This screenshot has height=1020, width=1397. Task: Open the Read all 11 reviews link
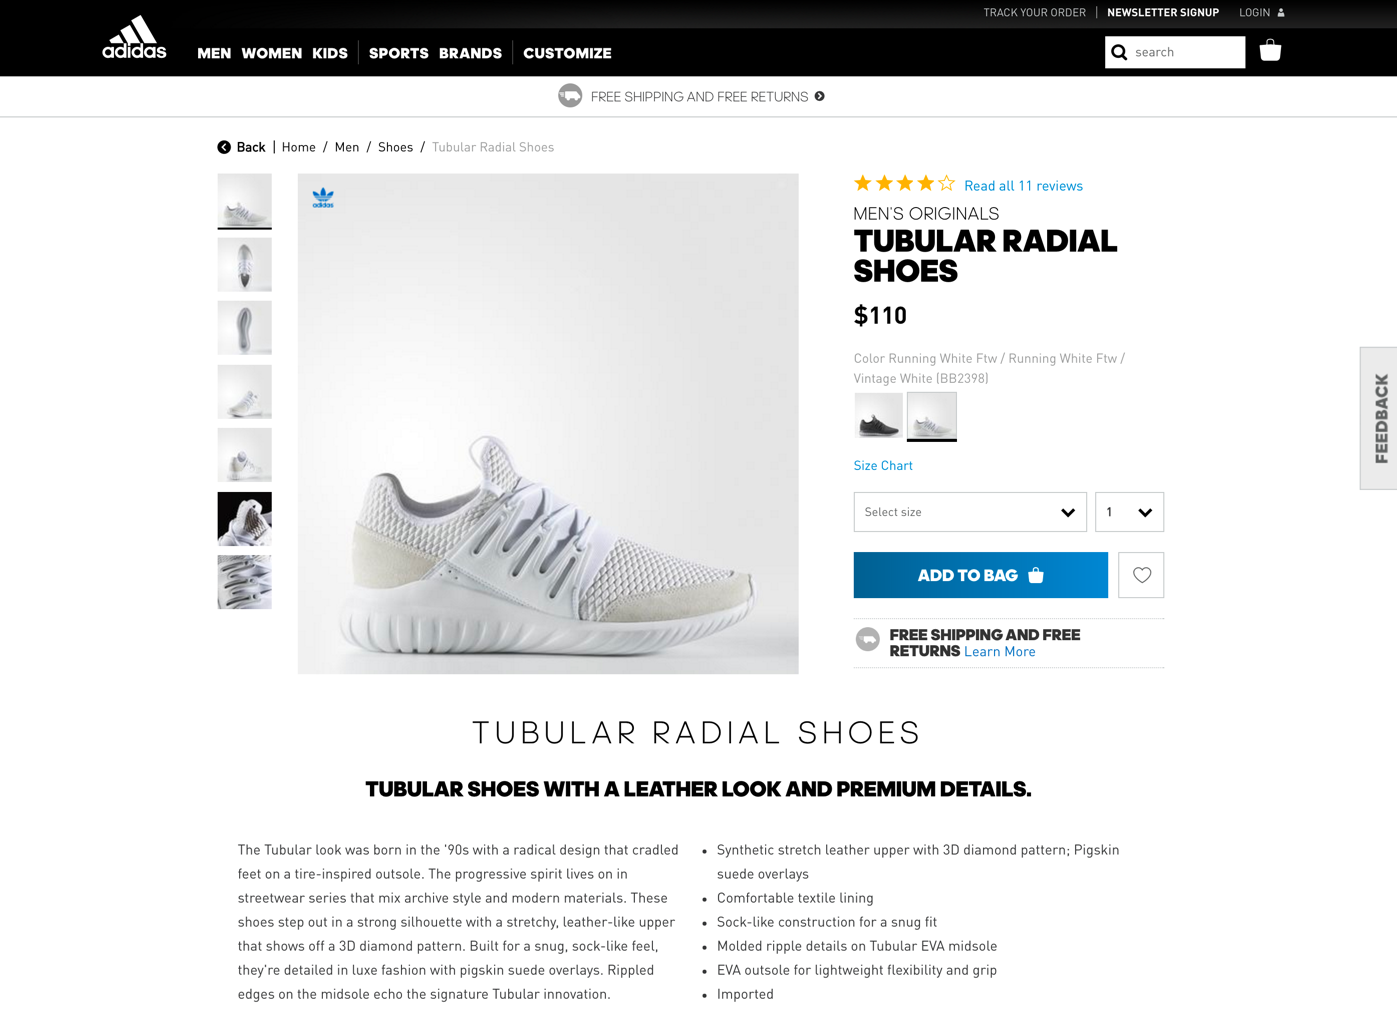pos(1023,186)
